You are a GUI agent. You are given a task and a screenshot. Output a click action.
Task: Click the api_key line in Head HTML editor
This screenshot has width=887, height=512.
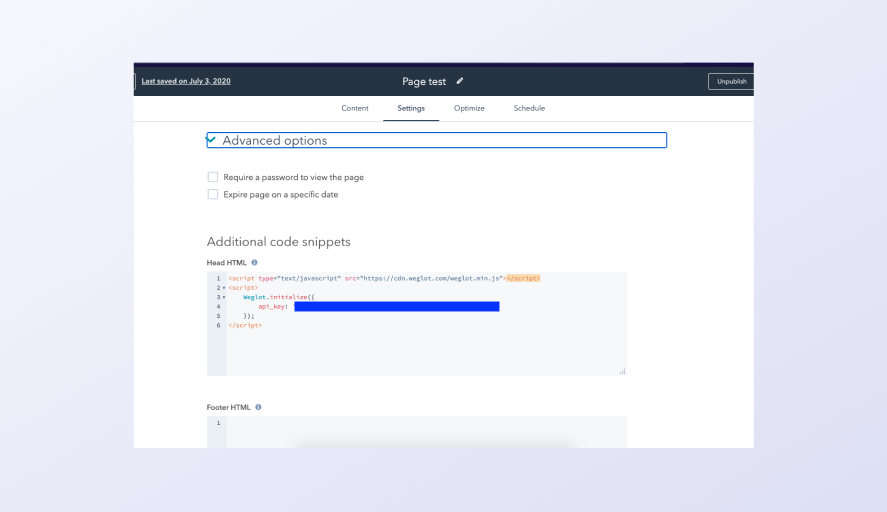click(378, 307)
